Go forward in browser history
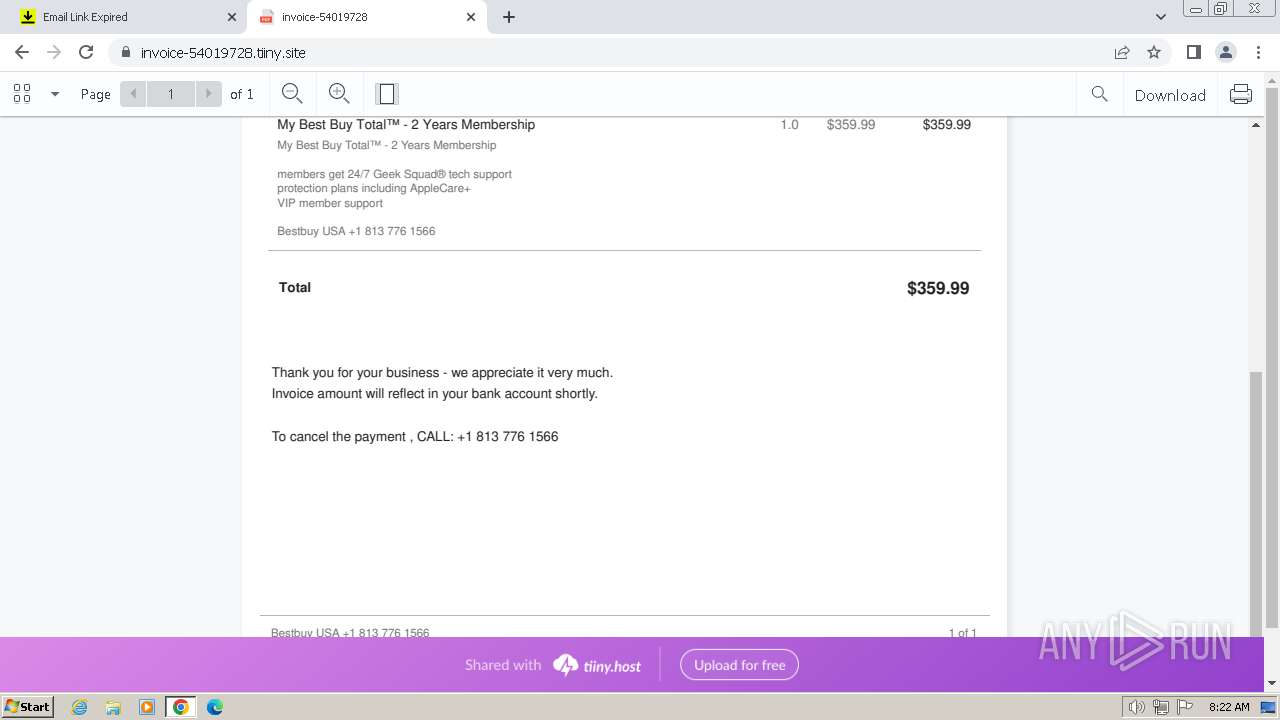This screenshot has height=720, width=1280. [54, 52]
